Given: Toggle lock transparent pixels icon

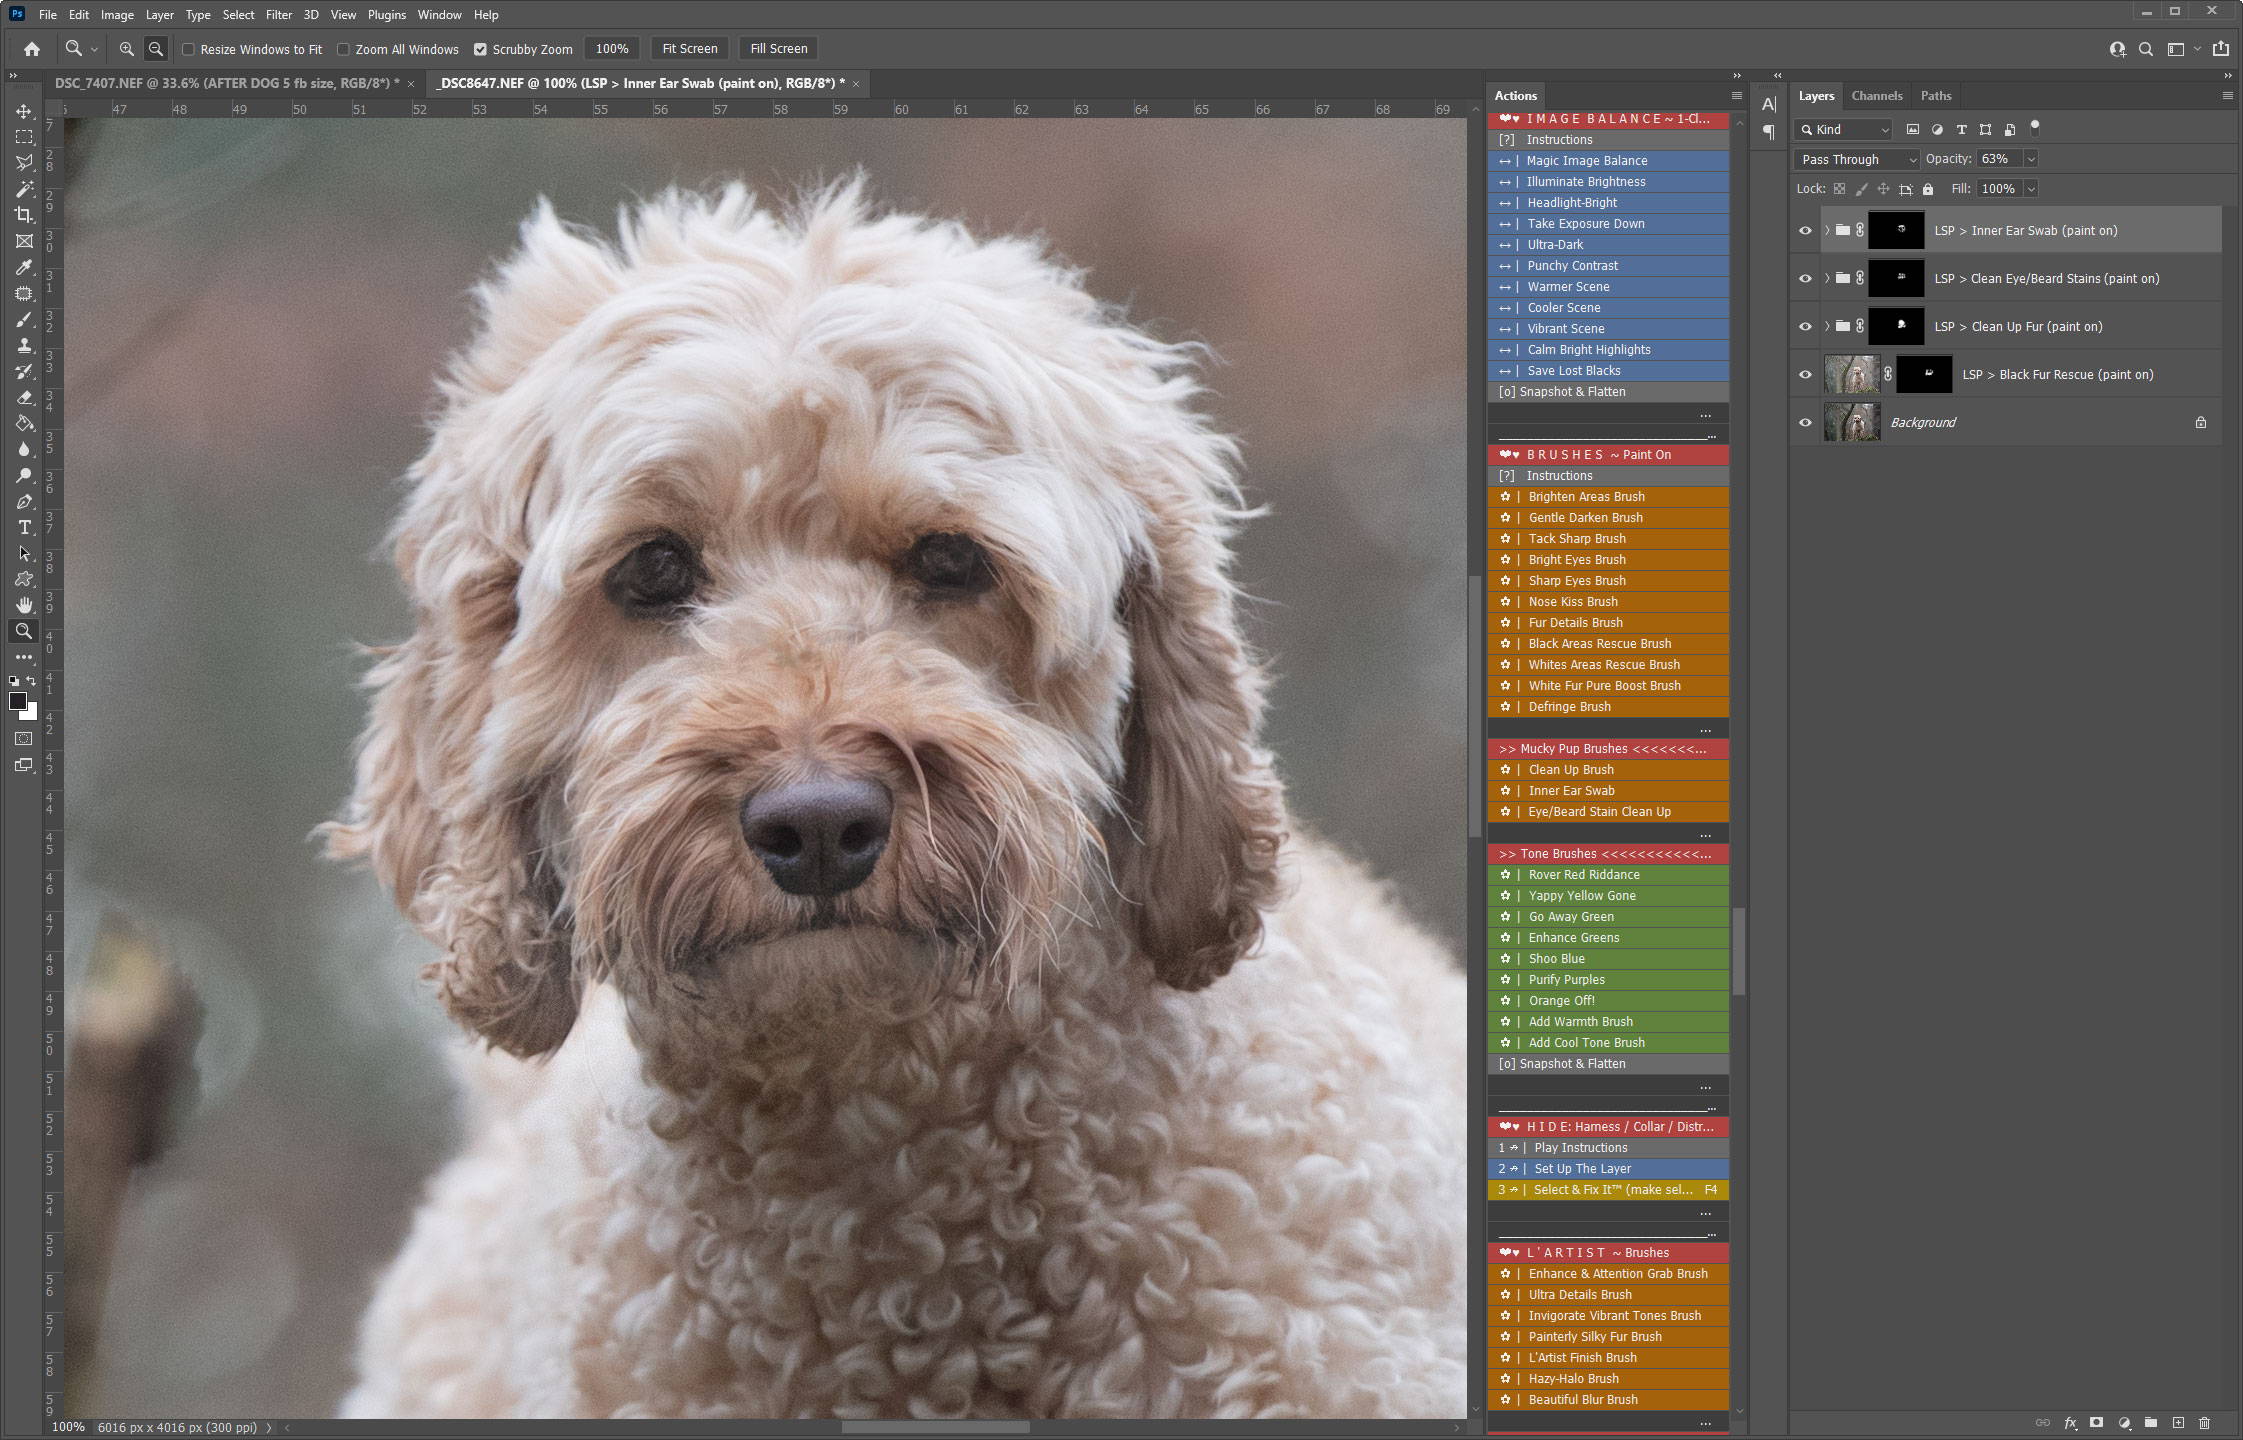Looking at the screenshot, I should click(x=1839, y=189).
